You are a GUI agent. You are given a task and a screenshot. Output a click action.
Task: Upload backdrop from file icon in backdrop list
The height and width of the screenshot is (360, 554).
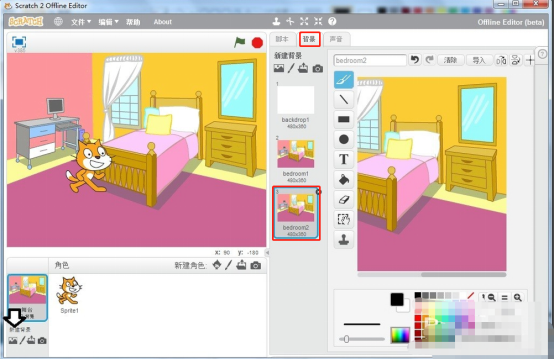point(303,68)
